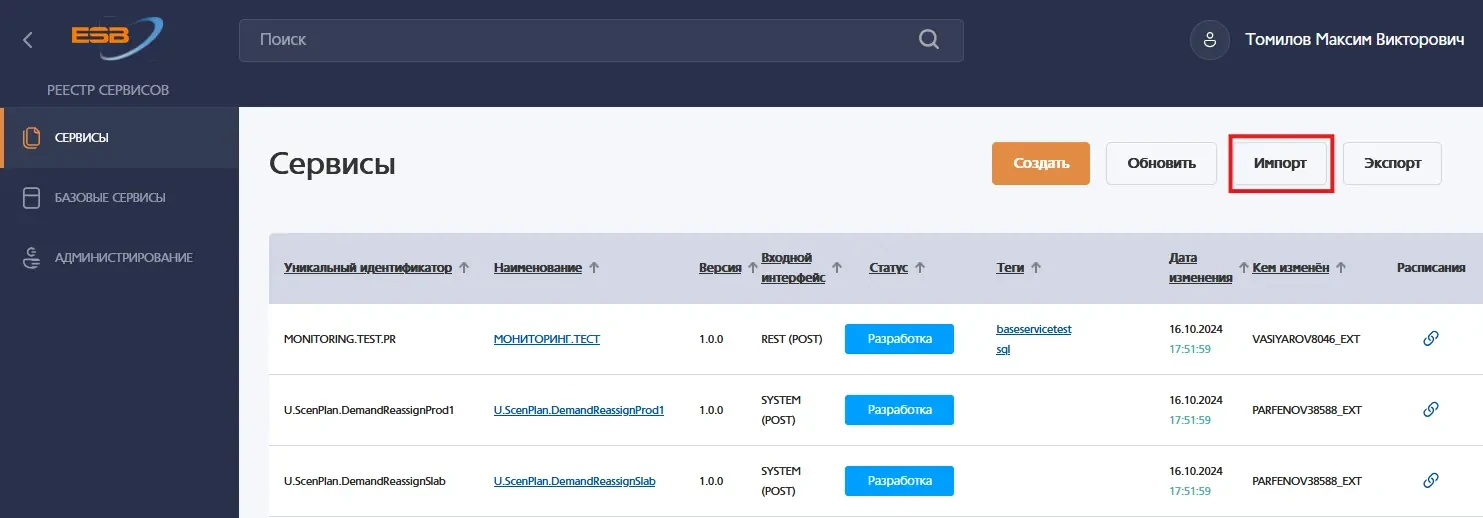Select the MONITORING.TEST.PR identifier cell
1483x518 pixels.
[x=339, y=339]
